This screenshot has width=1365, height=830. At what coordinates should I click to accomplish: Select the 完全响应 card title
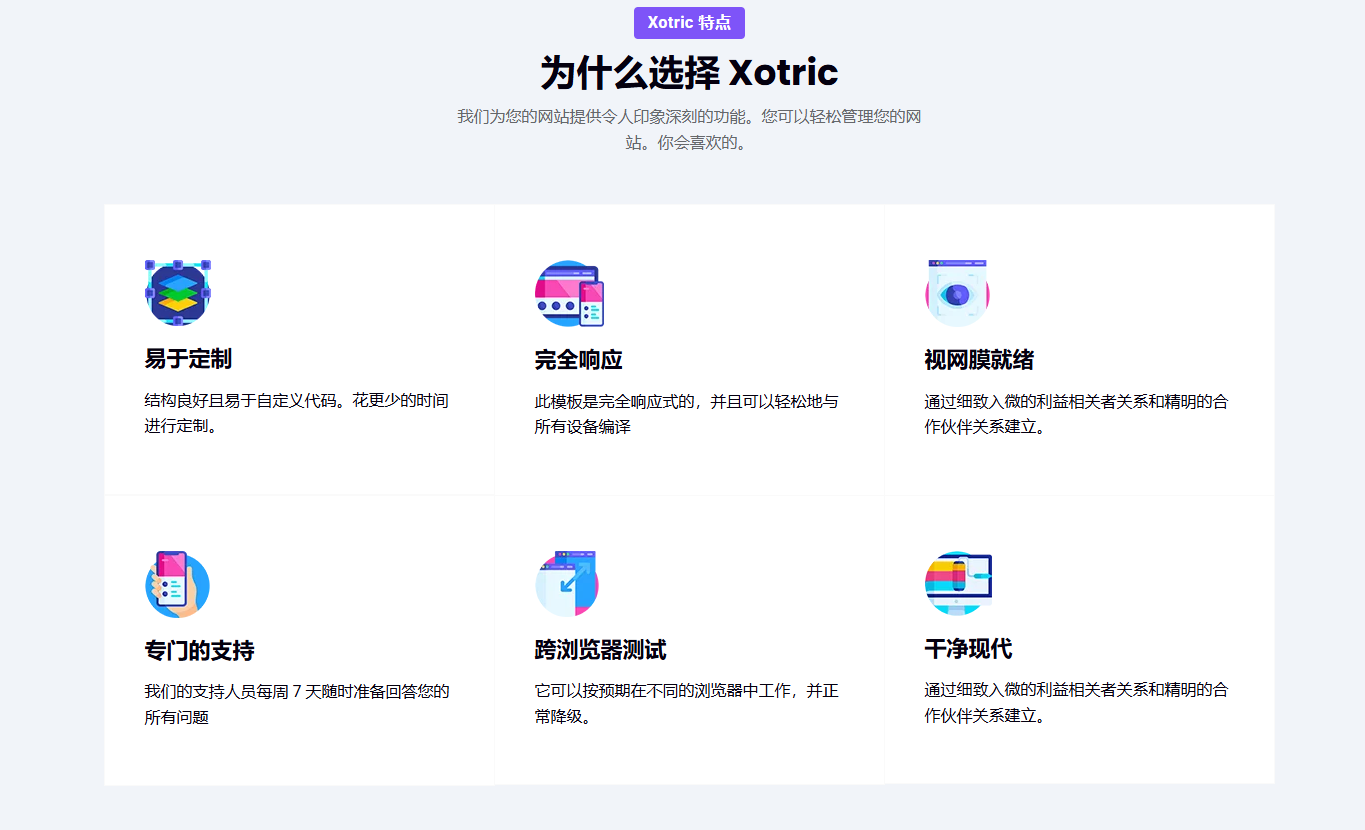(x=579, y=360)
